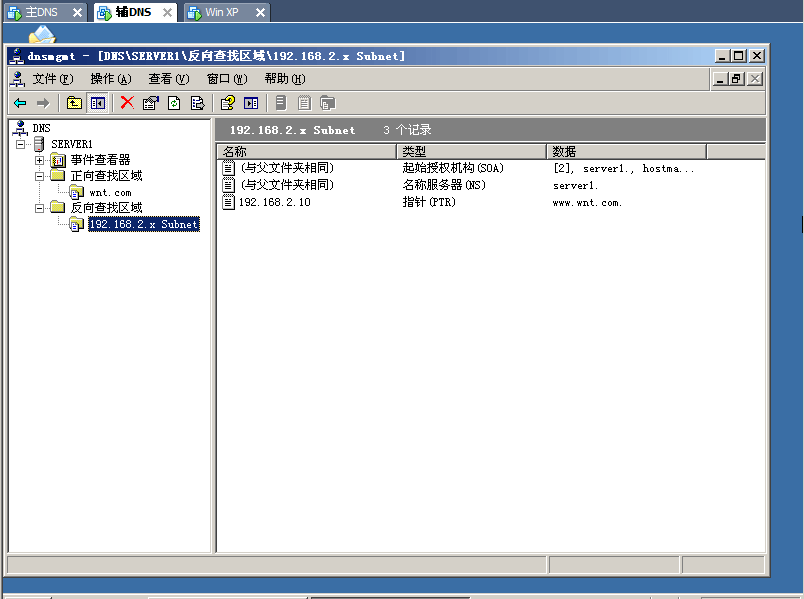Switch to the Win XP tab
The image size is (804, 599).
222,12
